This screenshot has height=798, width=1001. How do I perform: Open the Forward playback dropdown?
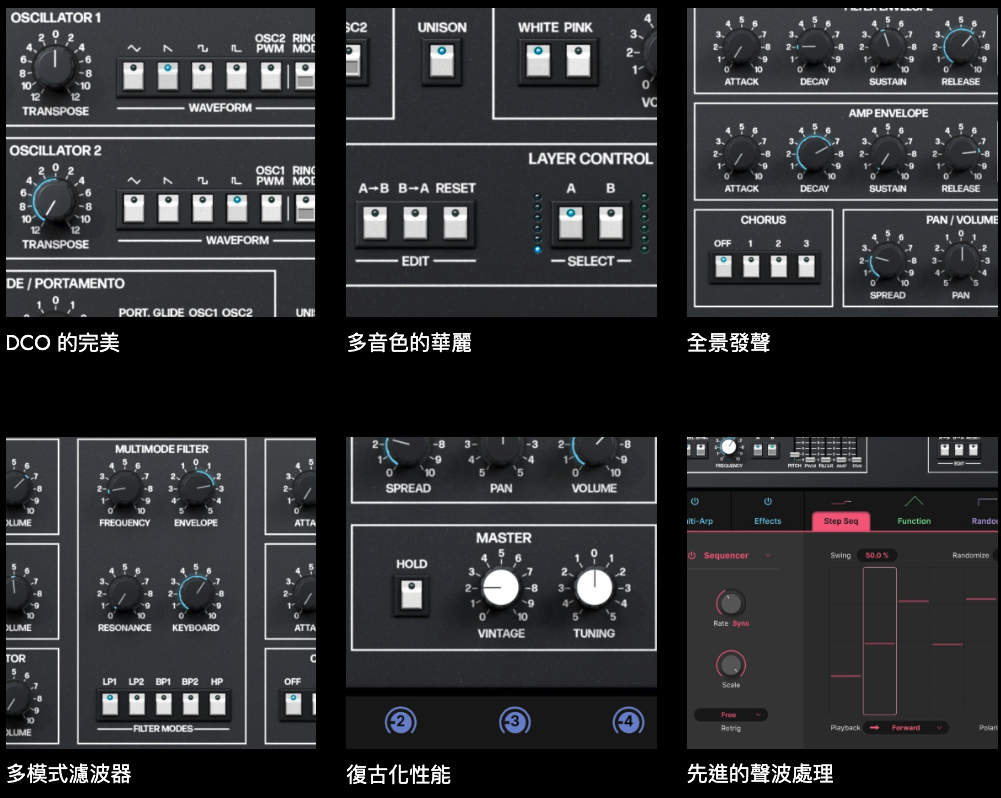(x=906, y=728)
